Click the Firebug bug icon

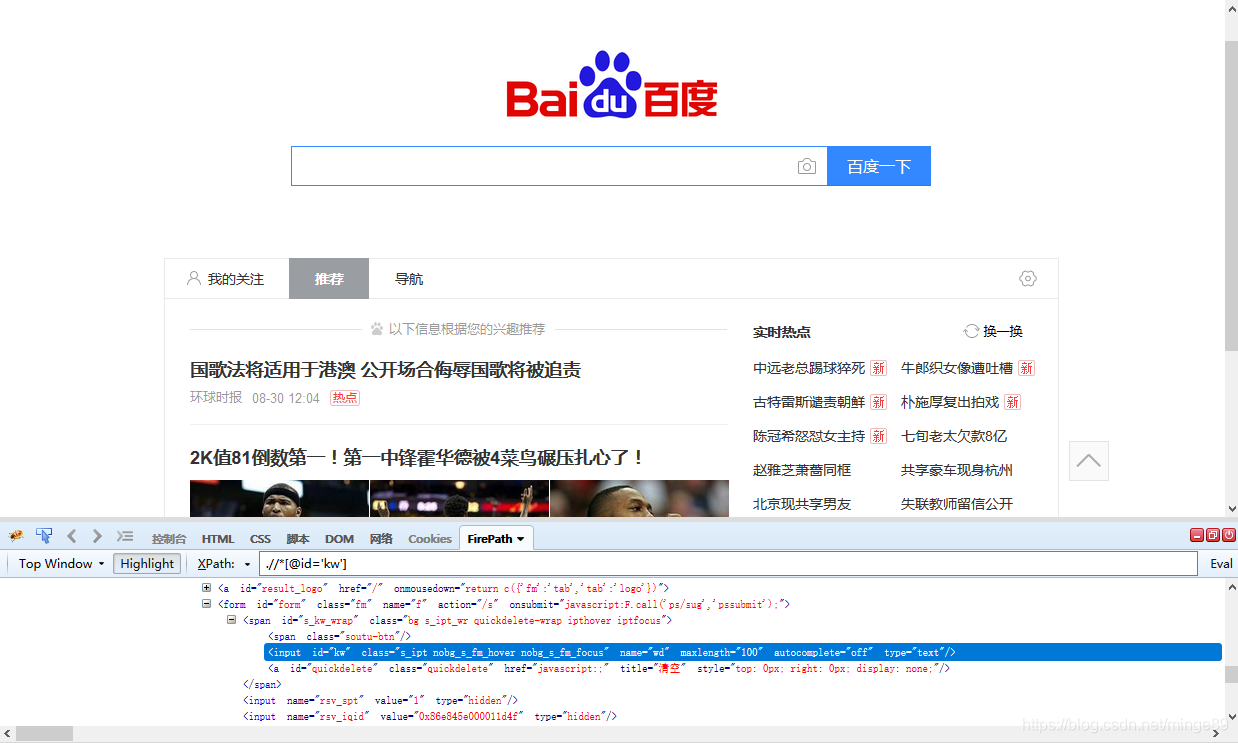click(16, 537)
